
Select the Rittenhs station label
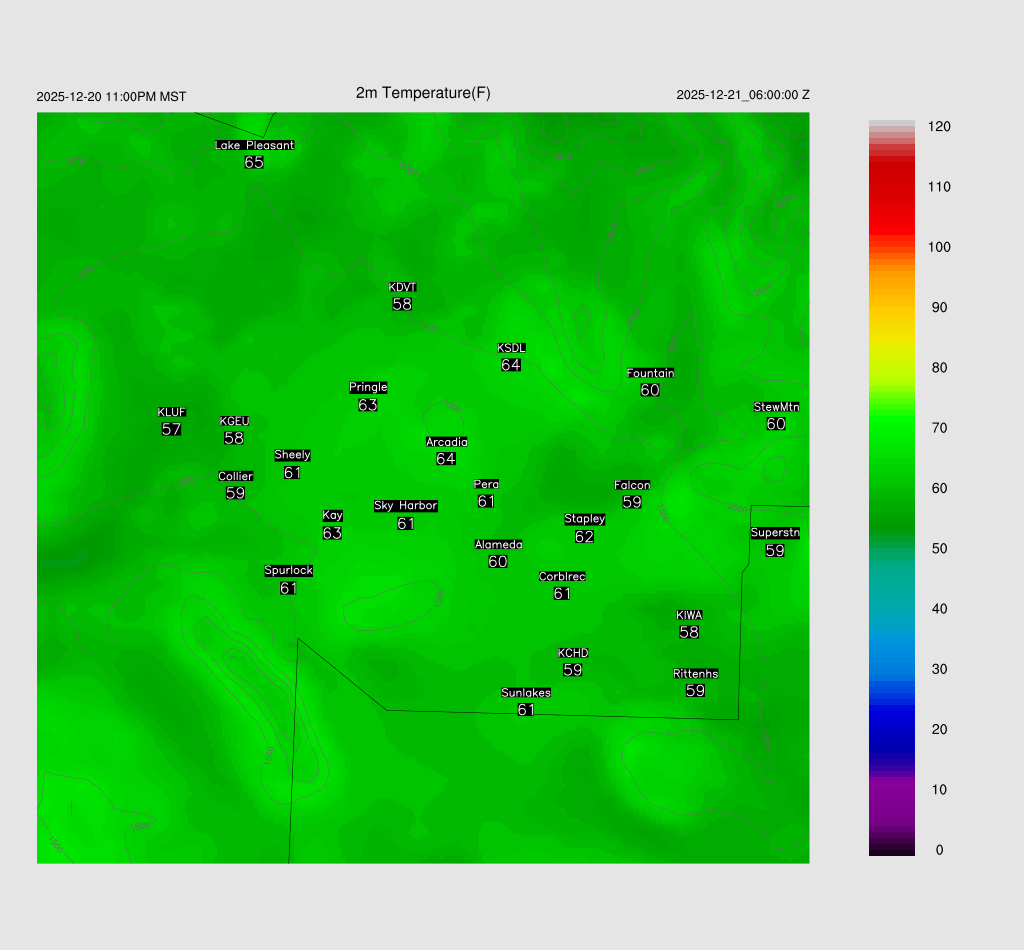695,674
